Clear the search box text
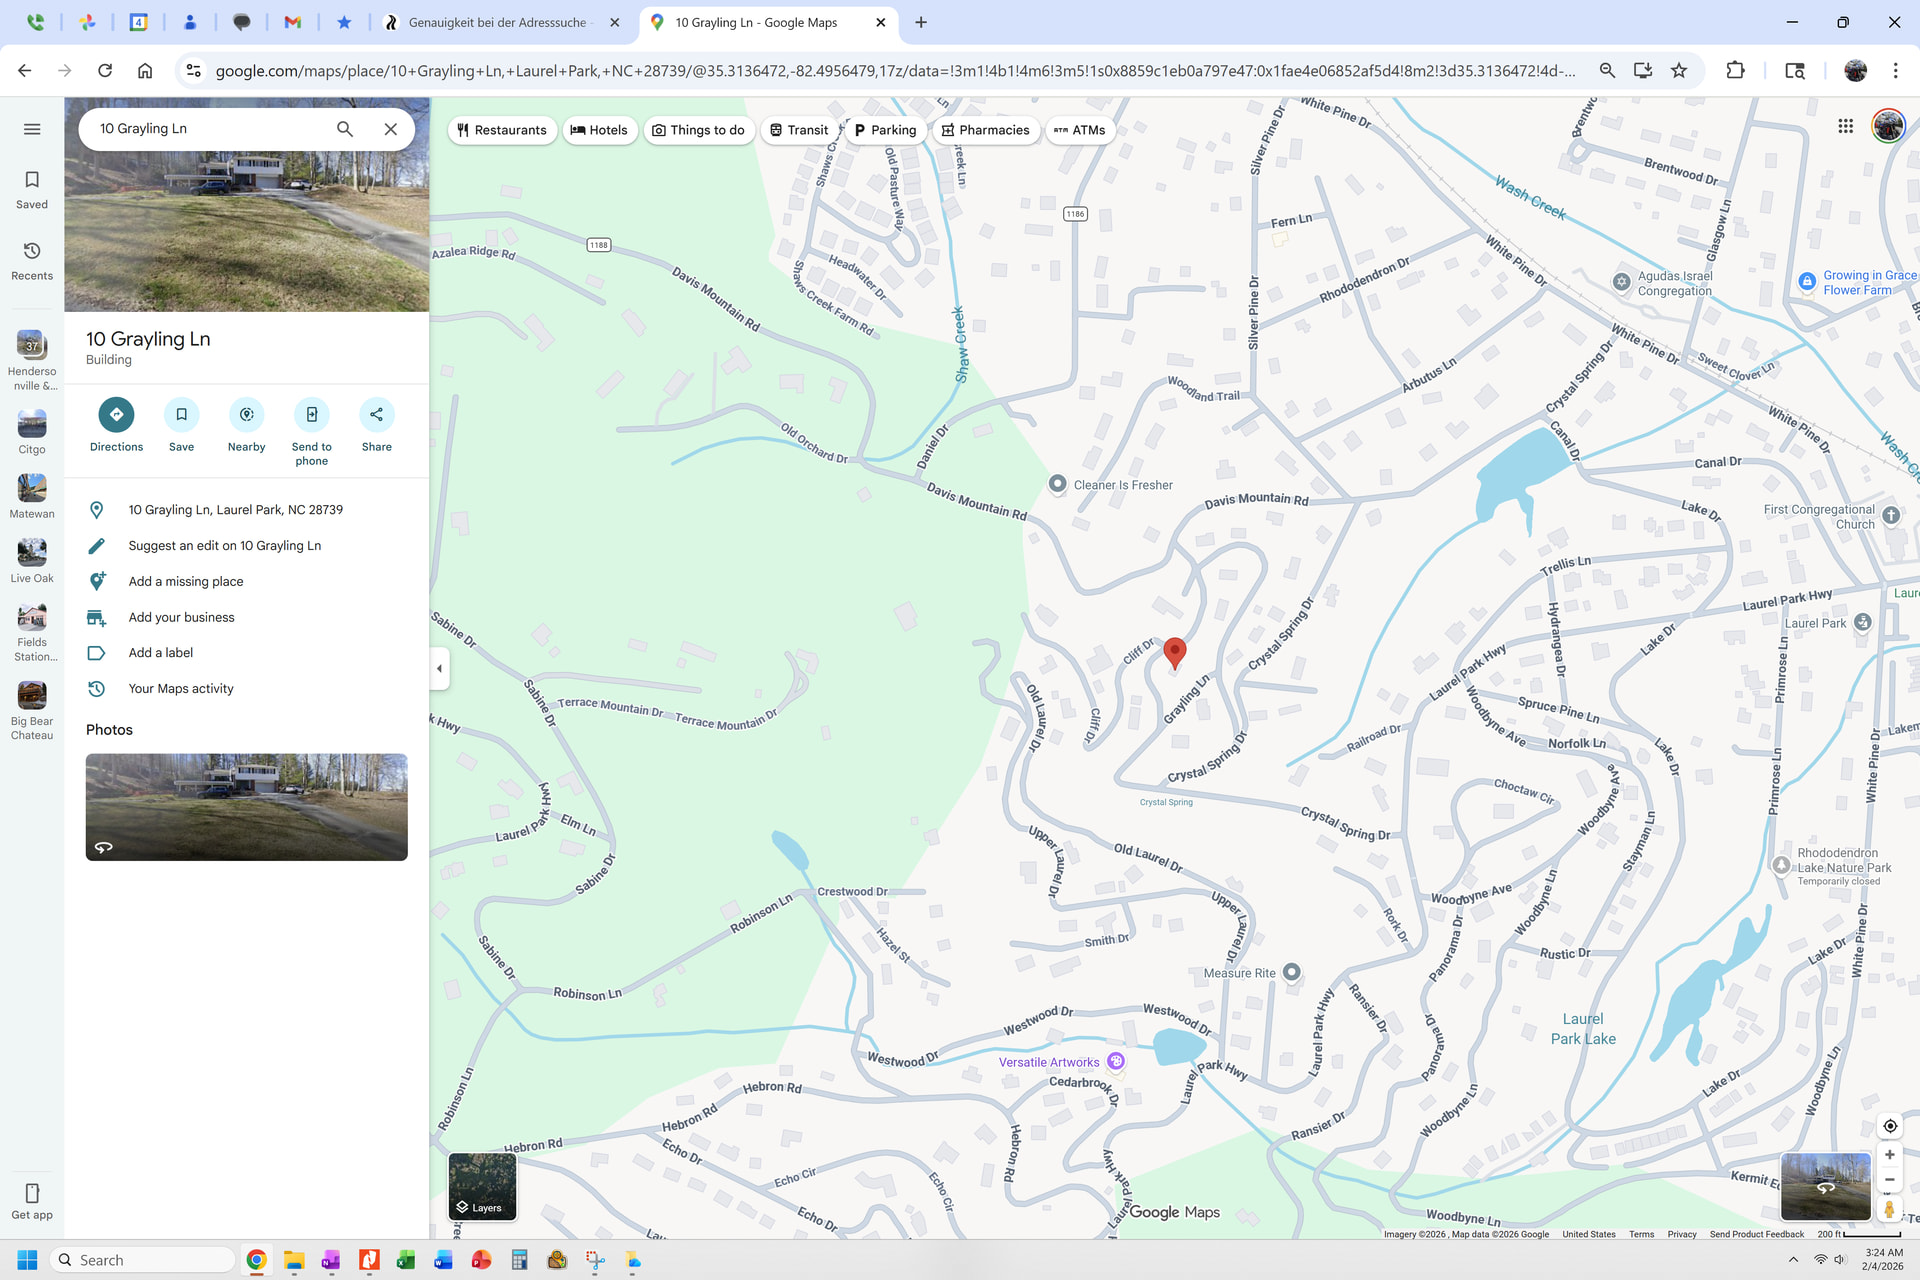 tap(391, 129)
